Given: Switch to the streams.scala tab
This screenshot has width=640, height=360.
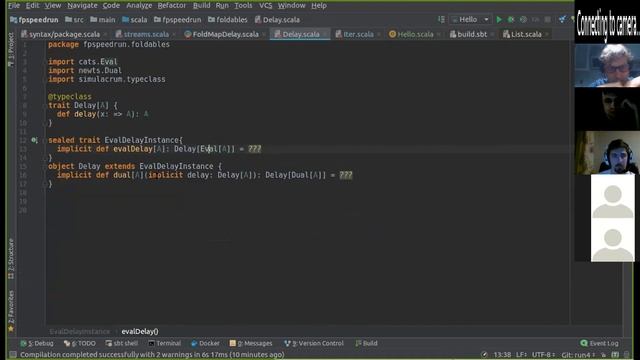Looking at the screenshot, I should [x=146, y=34].
